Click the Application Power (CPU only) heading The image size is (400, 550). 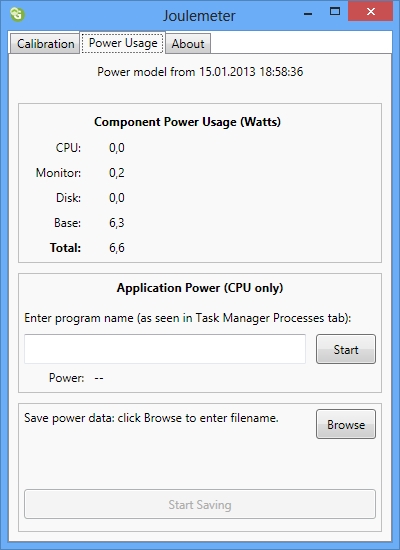click(x=200, y=288)
